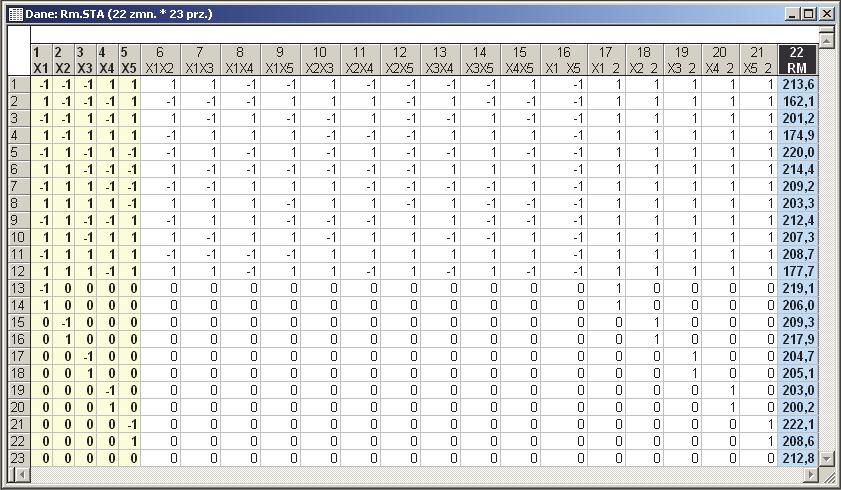Select column header 3 X3

85,60
